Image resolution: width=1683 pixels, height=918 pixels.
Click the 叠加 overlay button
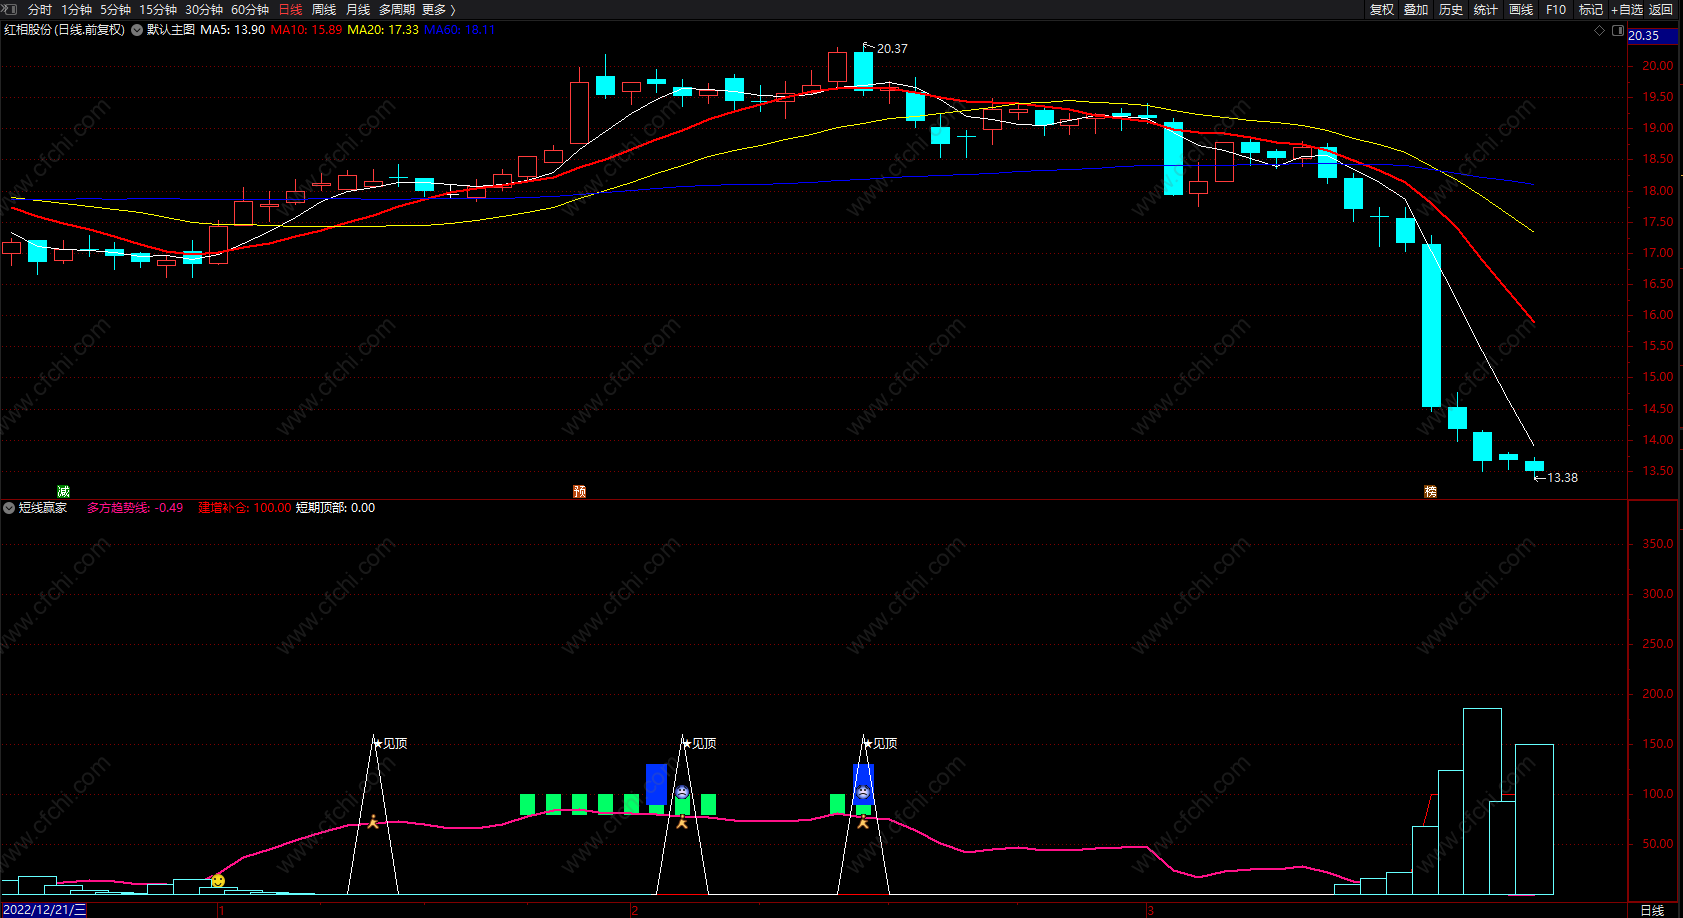(x=1416, y=10)
